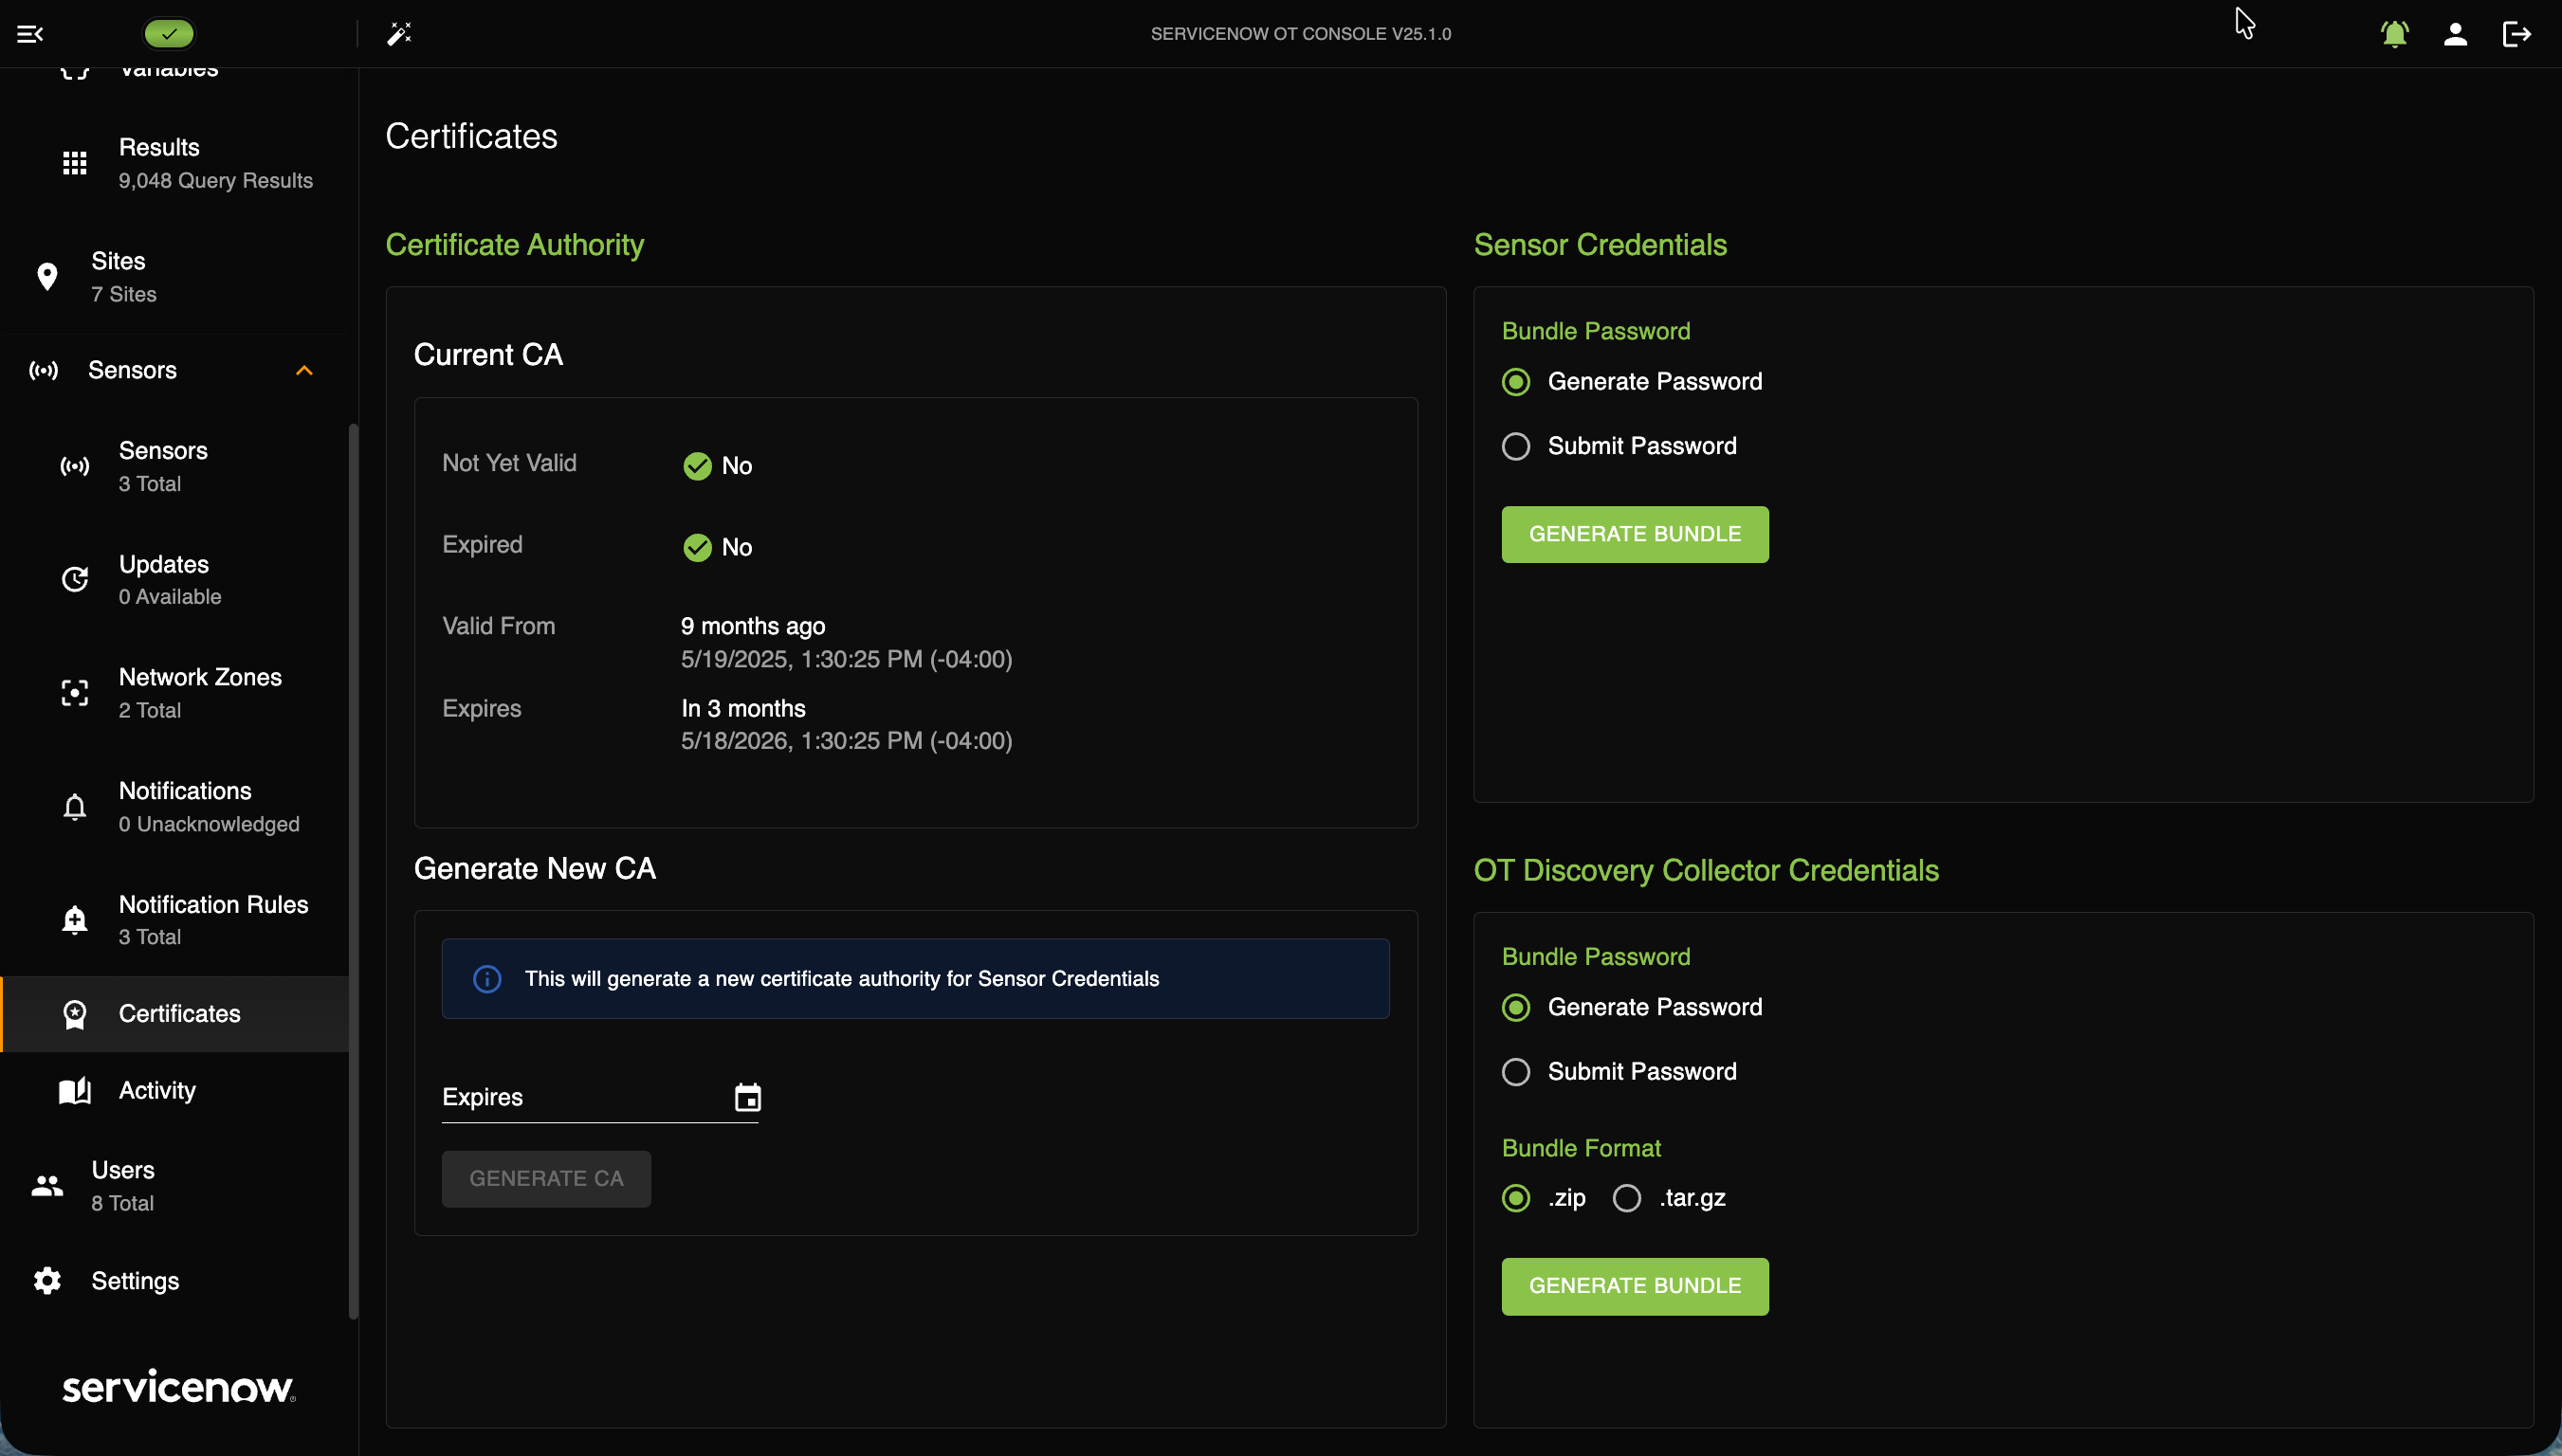Click Generate Bundle for Sensor Credentials
Image resolution: width=2562 pixels, height=1456 pixels.
[1635, 534]
